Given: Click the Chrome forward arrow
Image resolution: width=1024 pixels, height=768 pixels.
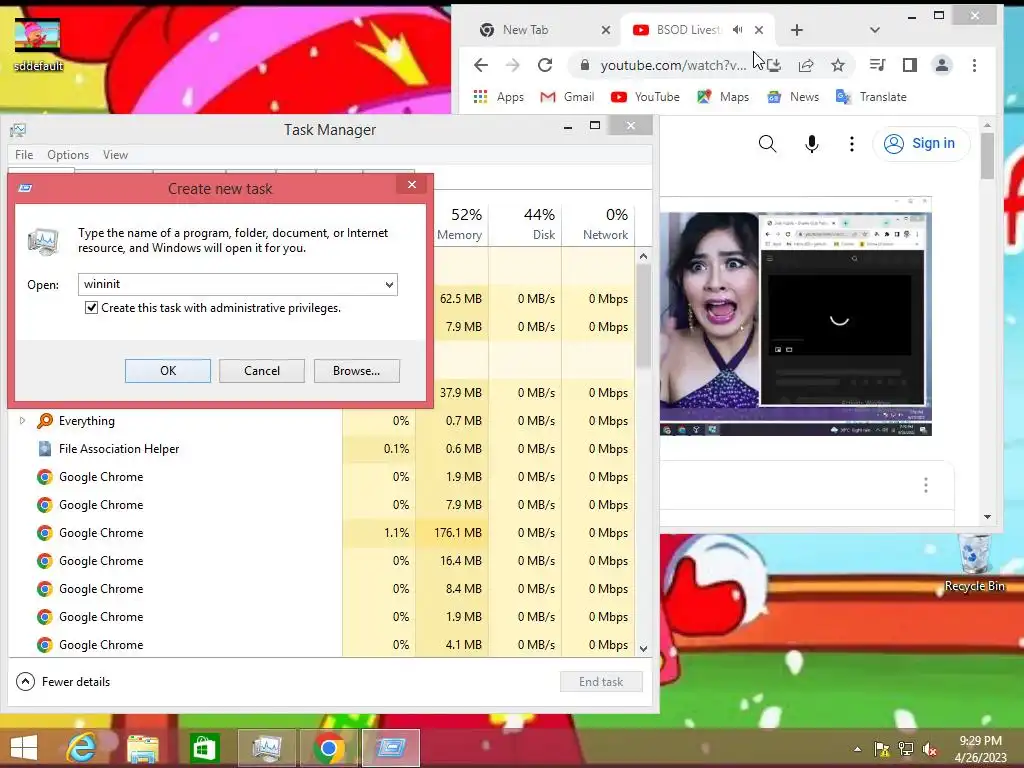Looking at the screenshot, I should point(513,65).
